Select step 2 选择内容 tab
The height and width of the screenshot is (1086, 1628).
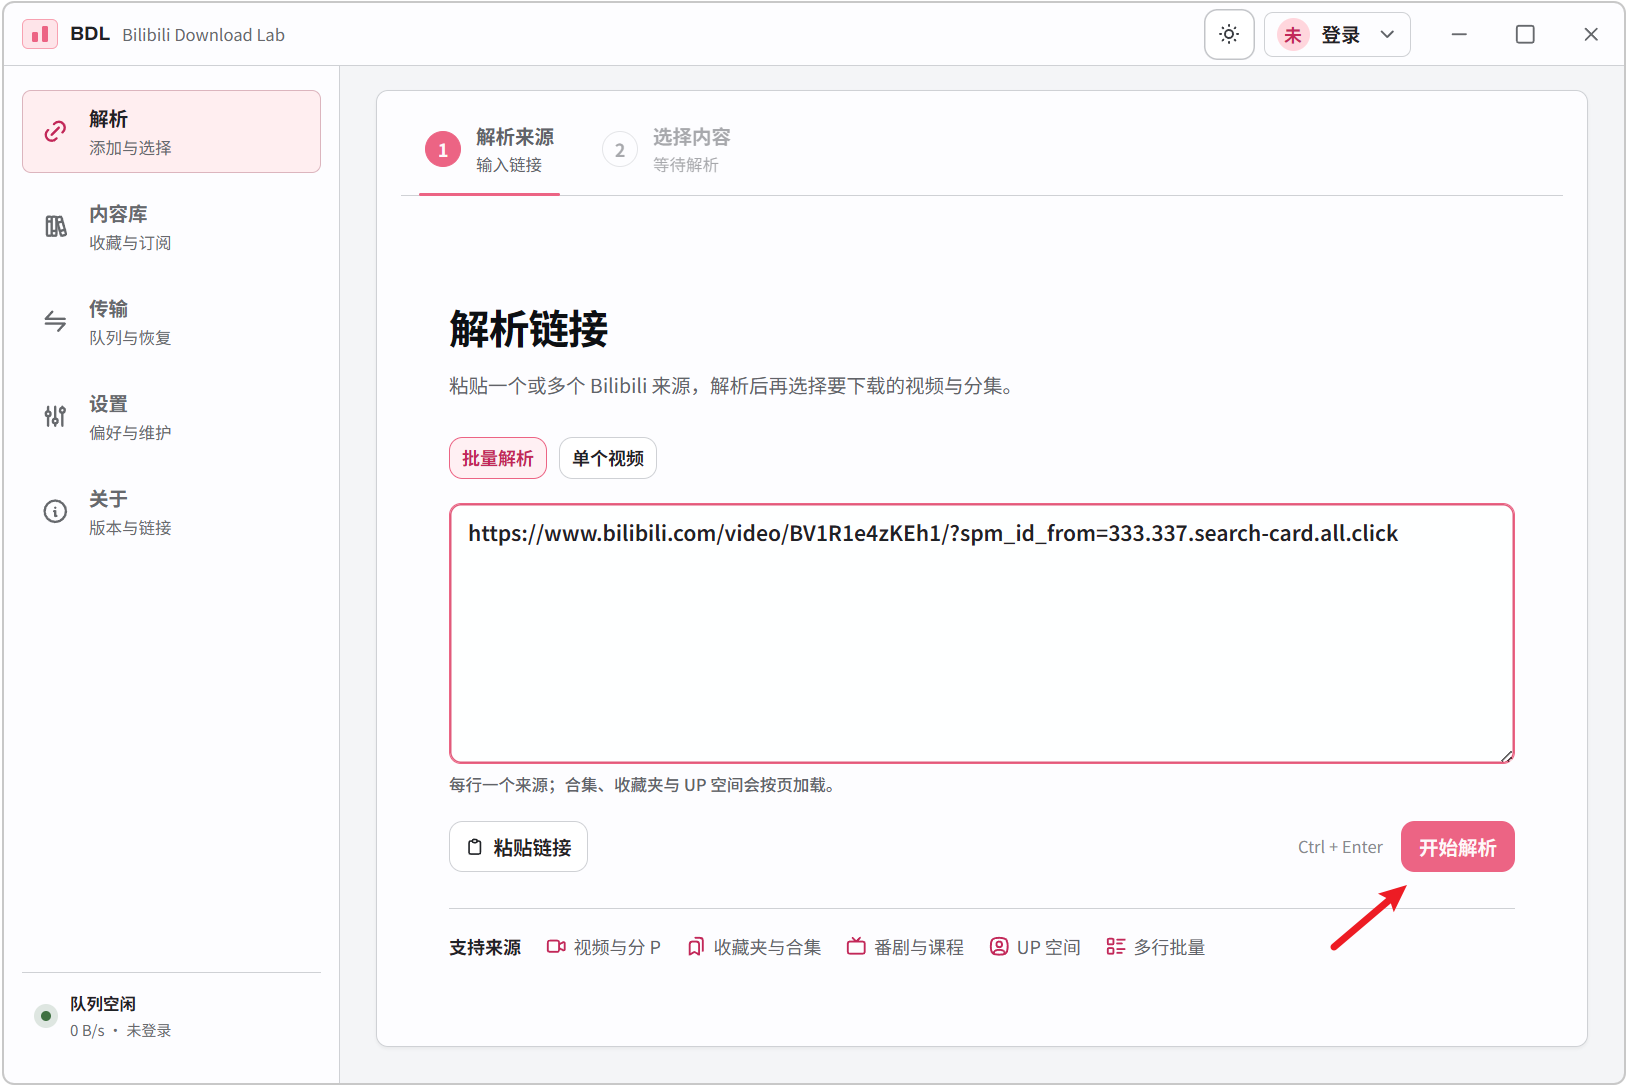pyautogui.click(x=667, y=150)
